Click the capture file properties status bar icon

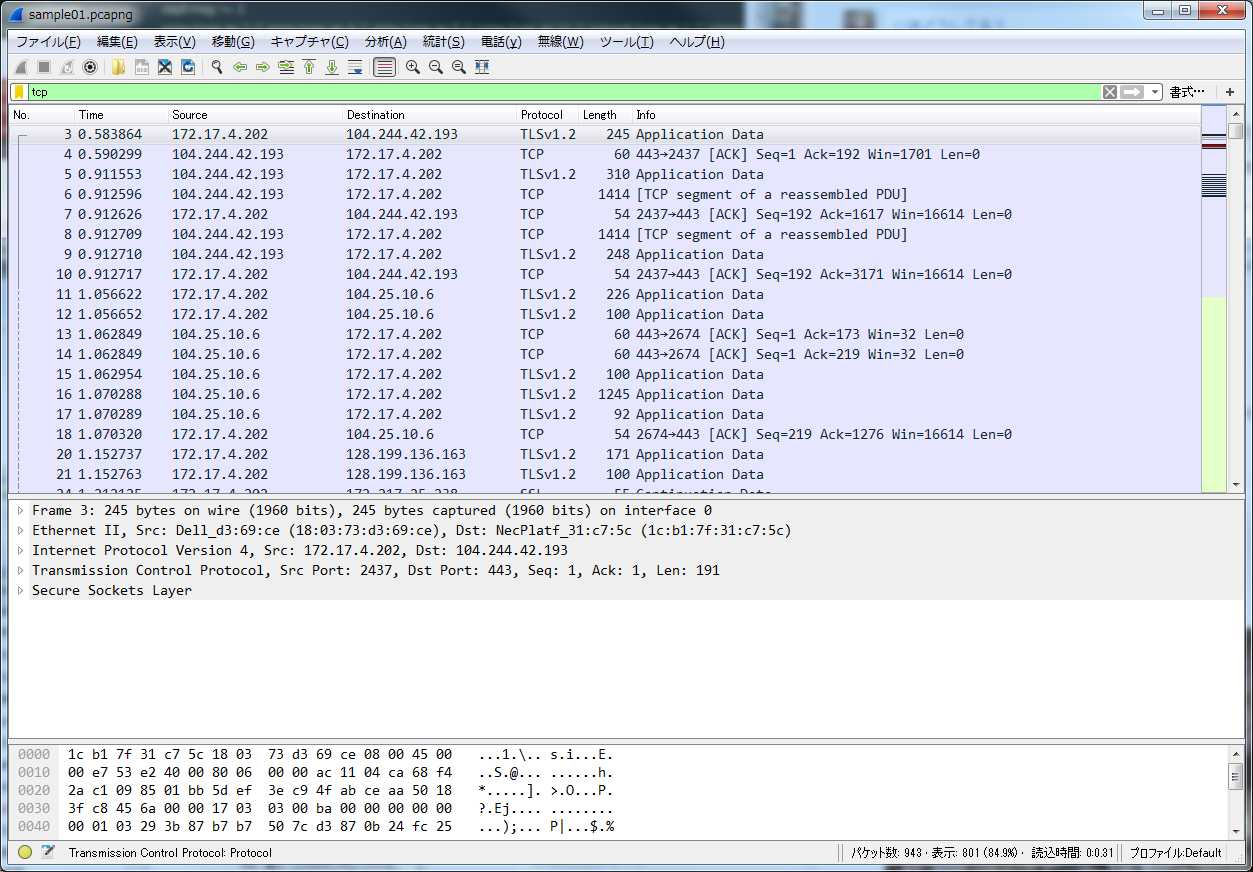(x=47, y=852)
